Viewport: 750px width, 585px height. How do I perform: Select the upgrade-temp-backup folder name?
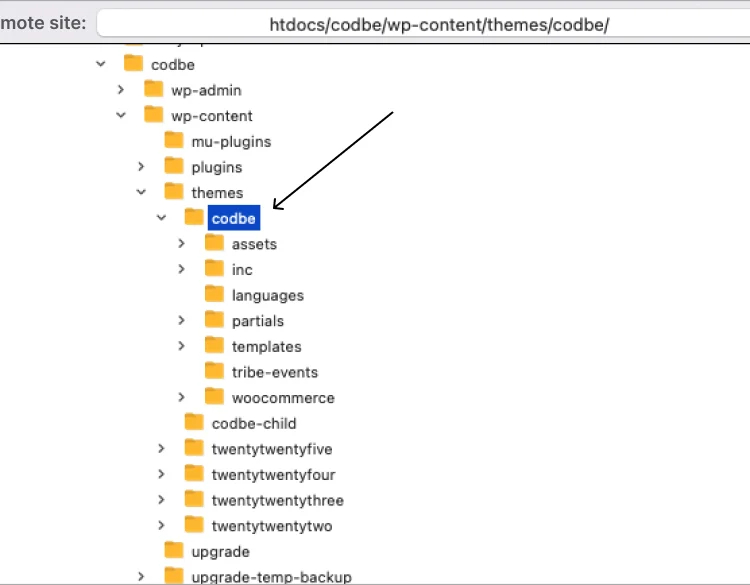(x=271, y=577)
